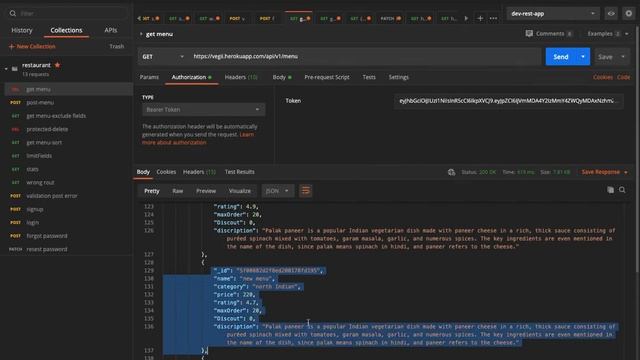Click the Save button

tap(605, 57)
